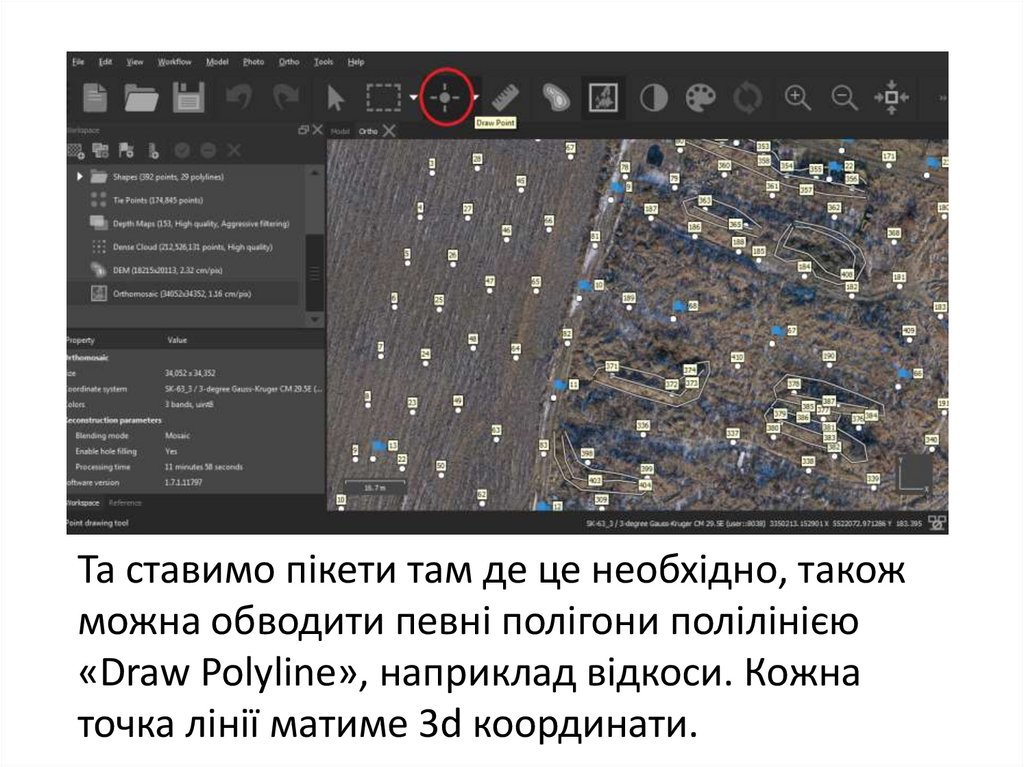Switch to the Model view tab
Screen dimensions: 1024x767
point(340,131)
